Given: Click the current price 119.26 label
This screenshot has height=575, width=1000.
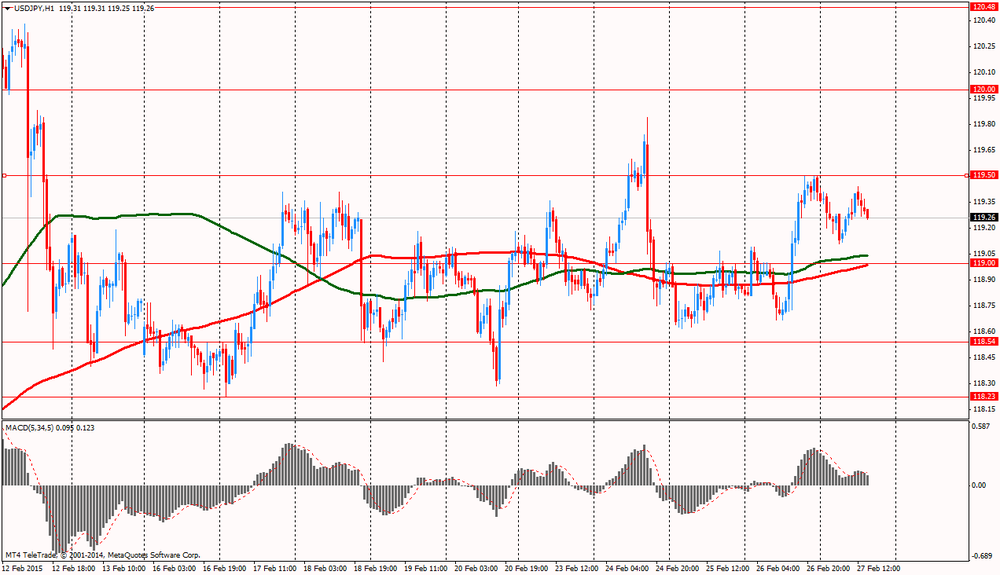Looking at the screenshot, I should tap(983, 217).
